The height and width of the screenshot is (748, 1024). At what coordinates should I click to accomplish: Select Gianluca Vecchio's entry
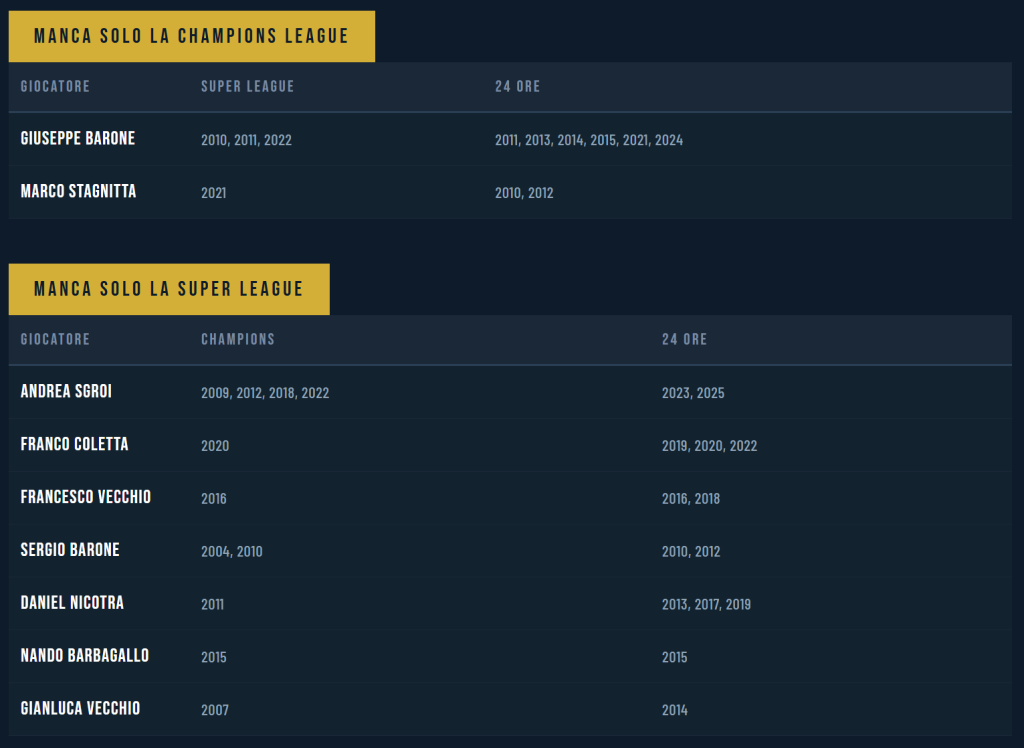(x=80, y=709)
